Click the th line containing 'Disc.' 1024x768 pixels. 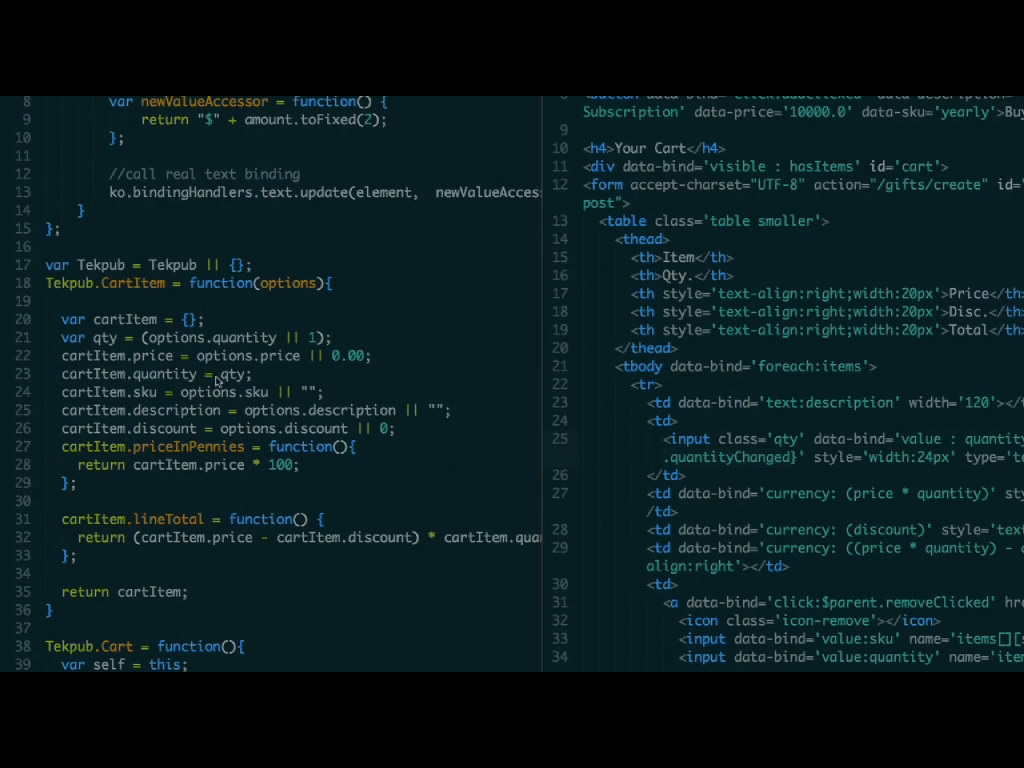tap(827, 312)
